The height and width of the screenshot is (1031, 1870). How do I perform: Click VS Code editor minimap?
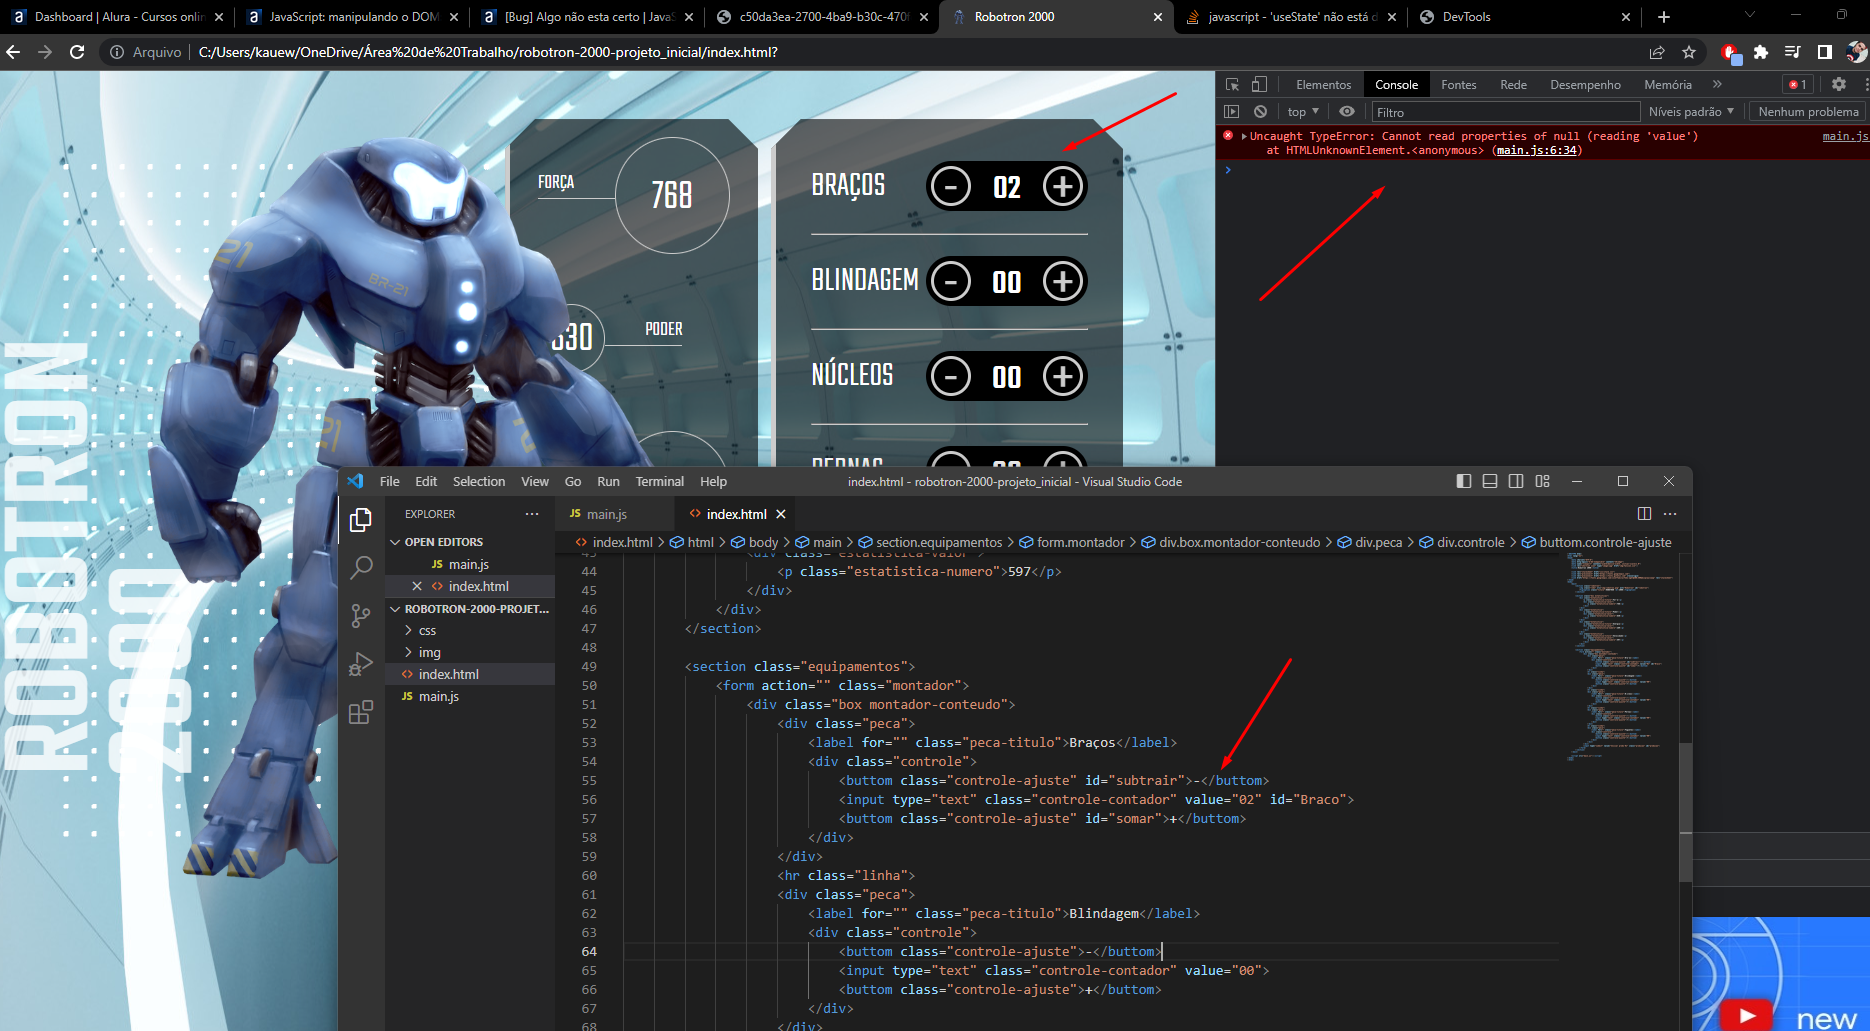(1622, 655)
